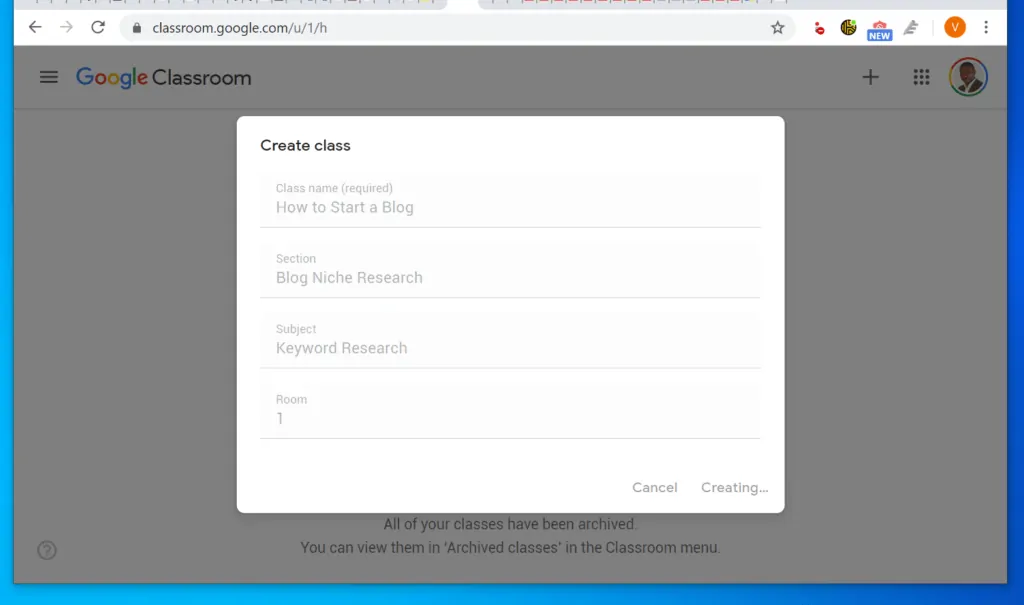Bookmark this page with the star icon

(777, 28)
